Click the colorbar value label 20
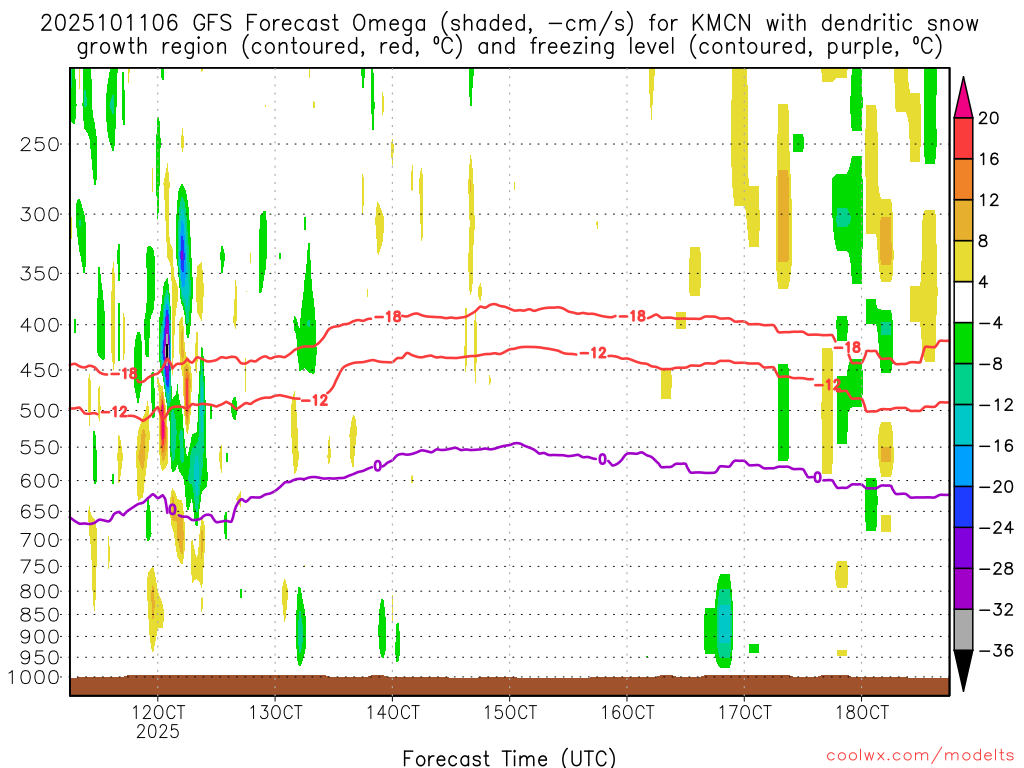 click(x=989, y=118)
